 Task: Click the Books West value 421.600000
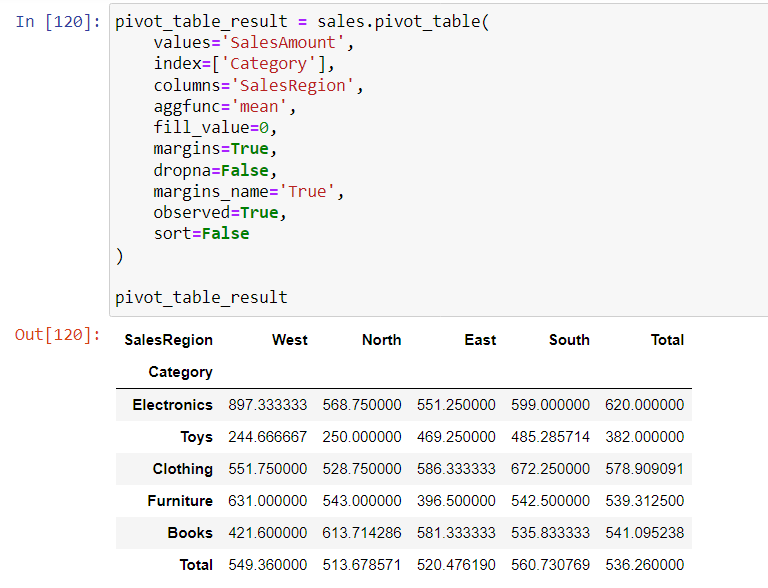click(267, 533)
